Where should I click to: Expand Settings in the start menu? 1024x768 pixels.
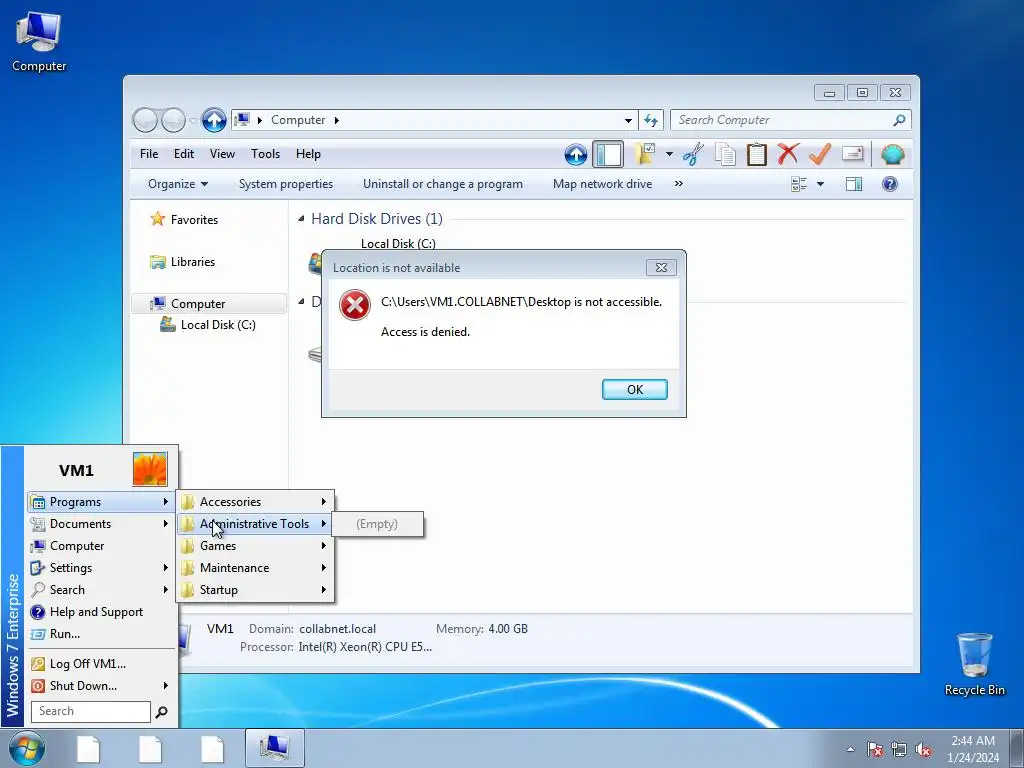click(101, 568)
